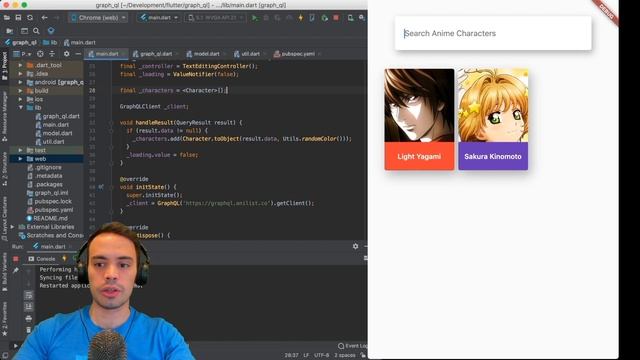Expand External Libraries node

[12, 227]
